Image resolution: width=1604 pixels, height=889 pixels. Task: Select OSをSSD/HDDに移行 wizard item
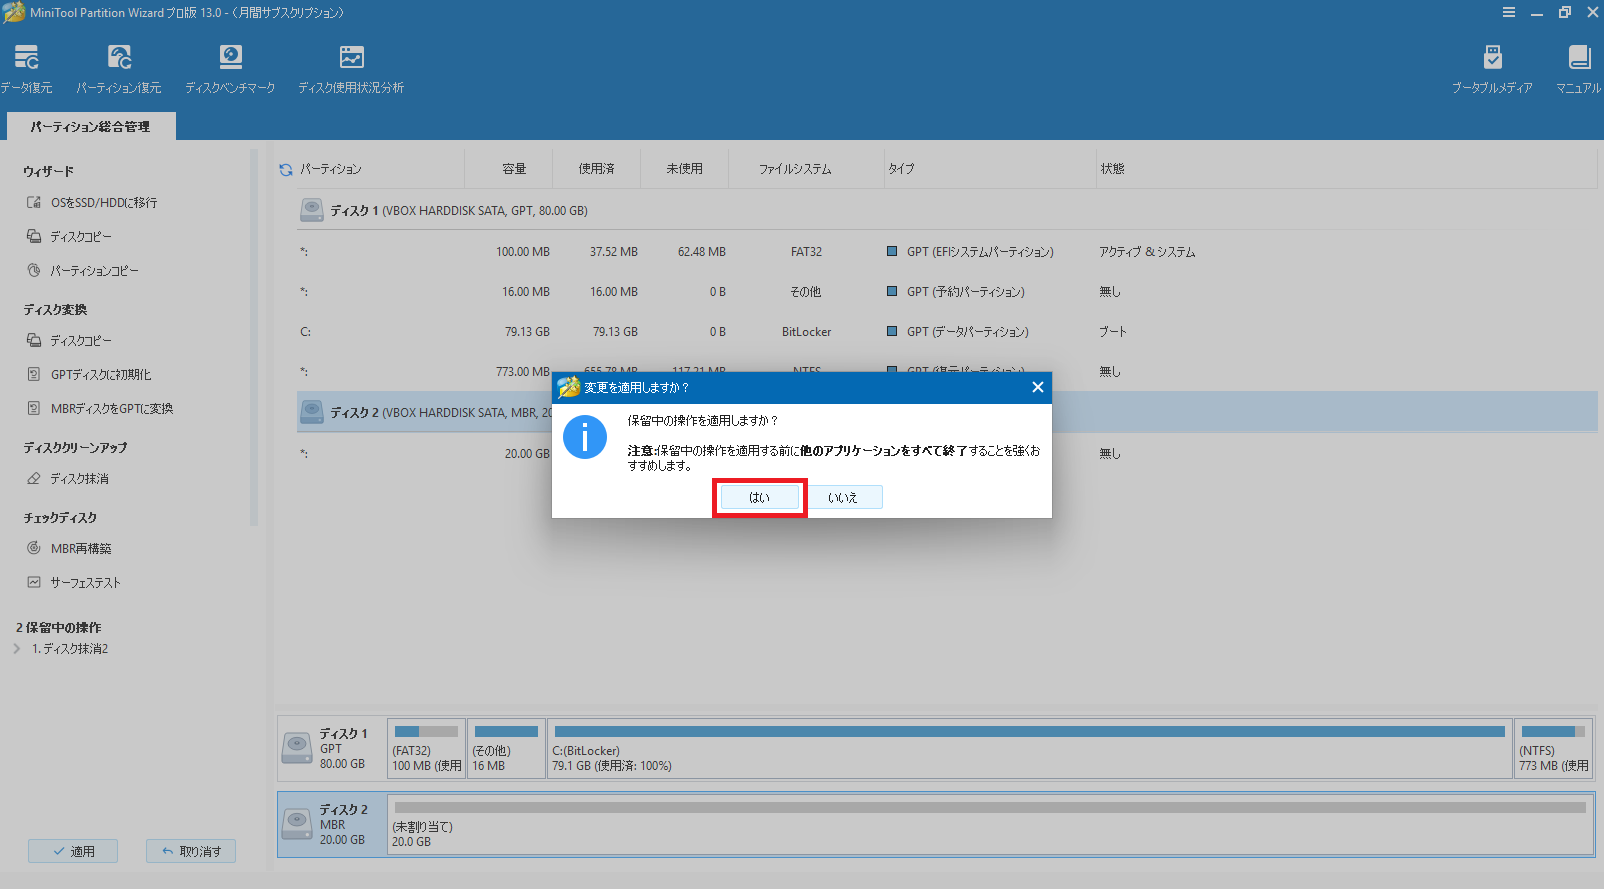click(103, 203)
